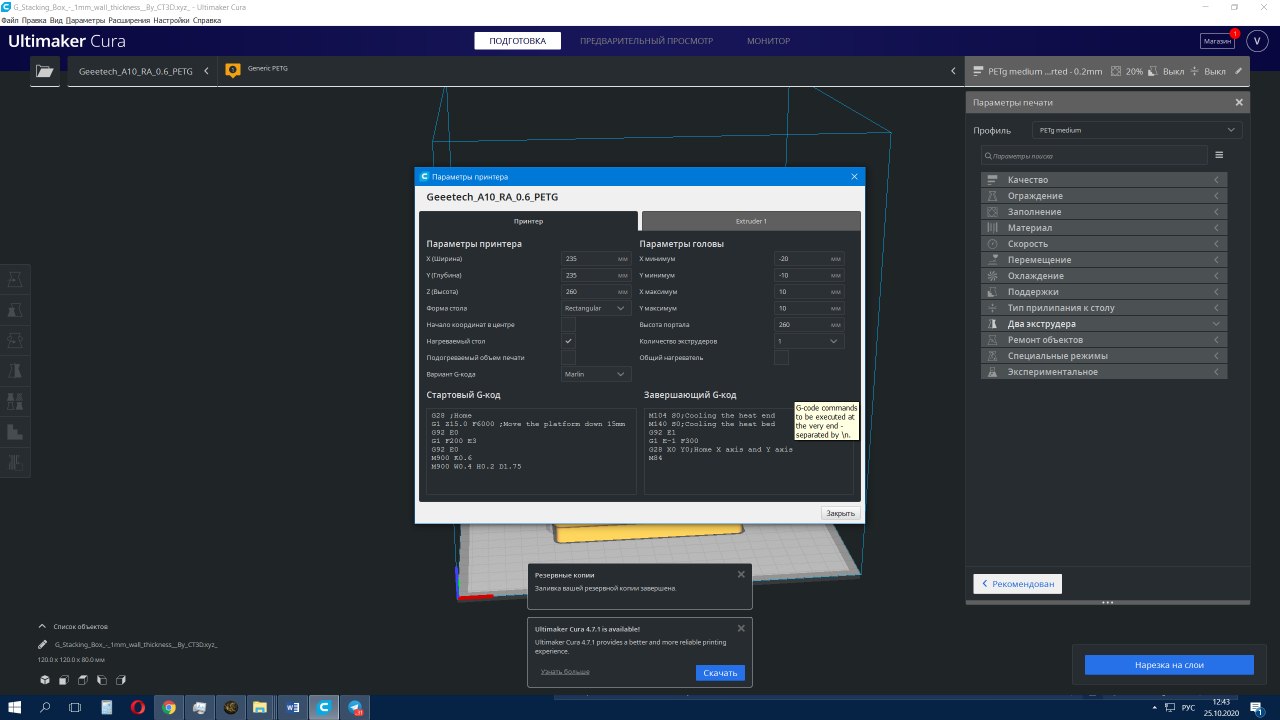This screenshot has height=720, width=1280.
Task: Select the Move tool in left toolbar
Action: click(15, 278)
